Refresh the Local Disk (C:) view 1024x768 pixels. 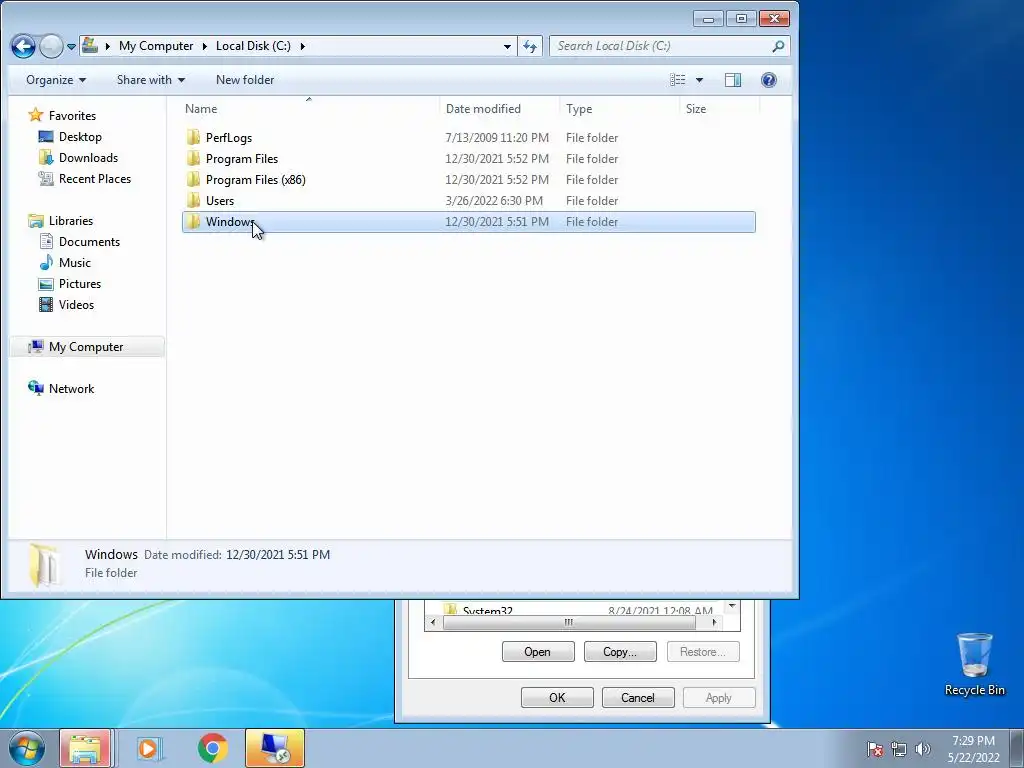point(530,46)
